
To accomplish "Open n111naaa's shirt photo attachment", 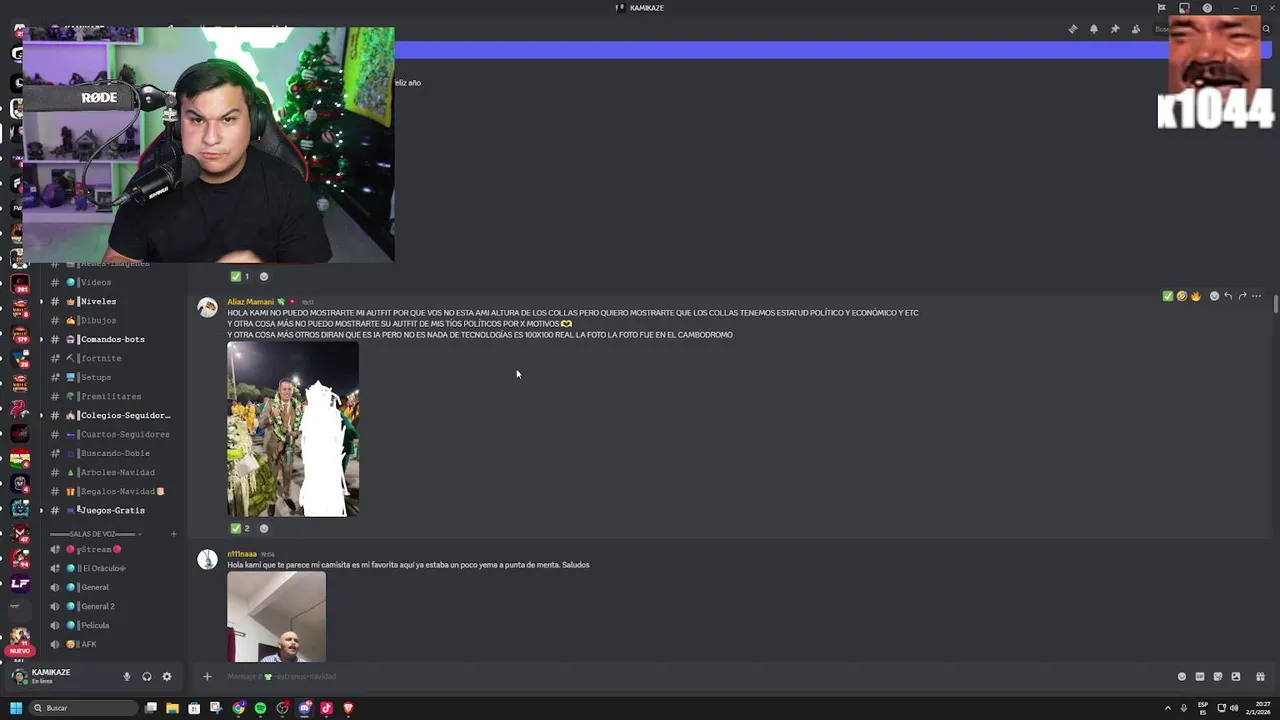I will point(276,617).
